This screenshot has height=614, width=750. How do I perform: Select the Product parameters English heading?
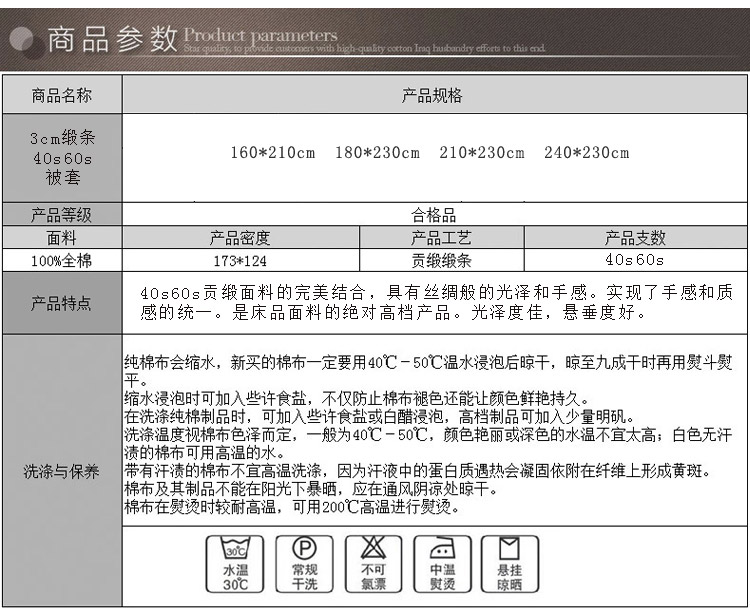point(261,35)
